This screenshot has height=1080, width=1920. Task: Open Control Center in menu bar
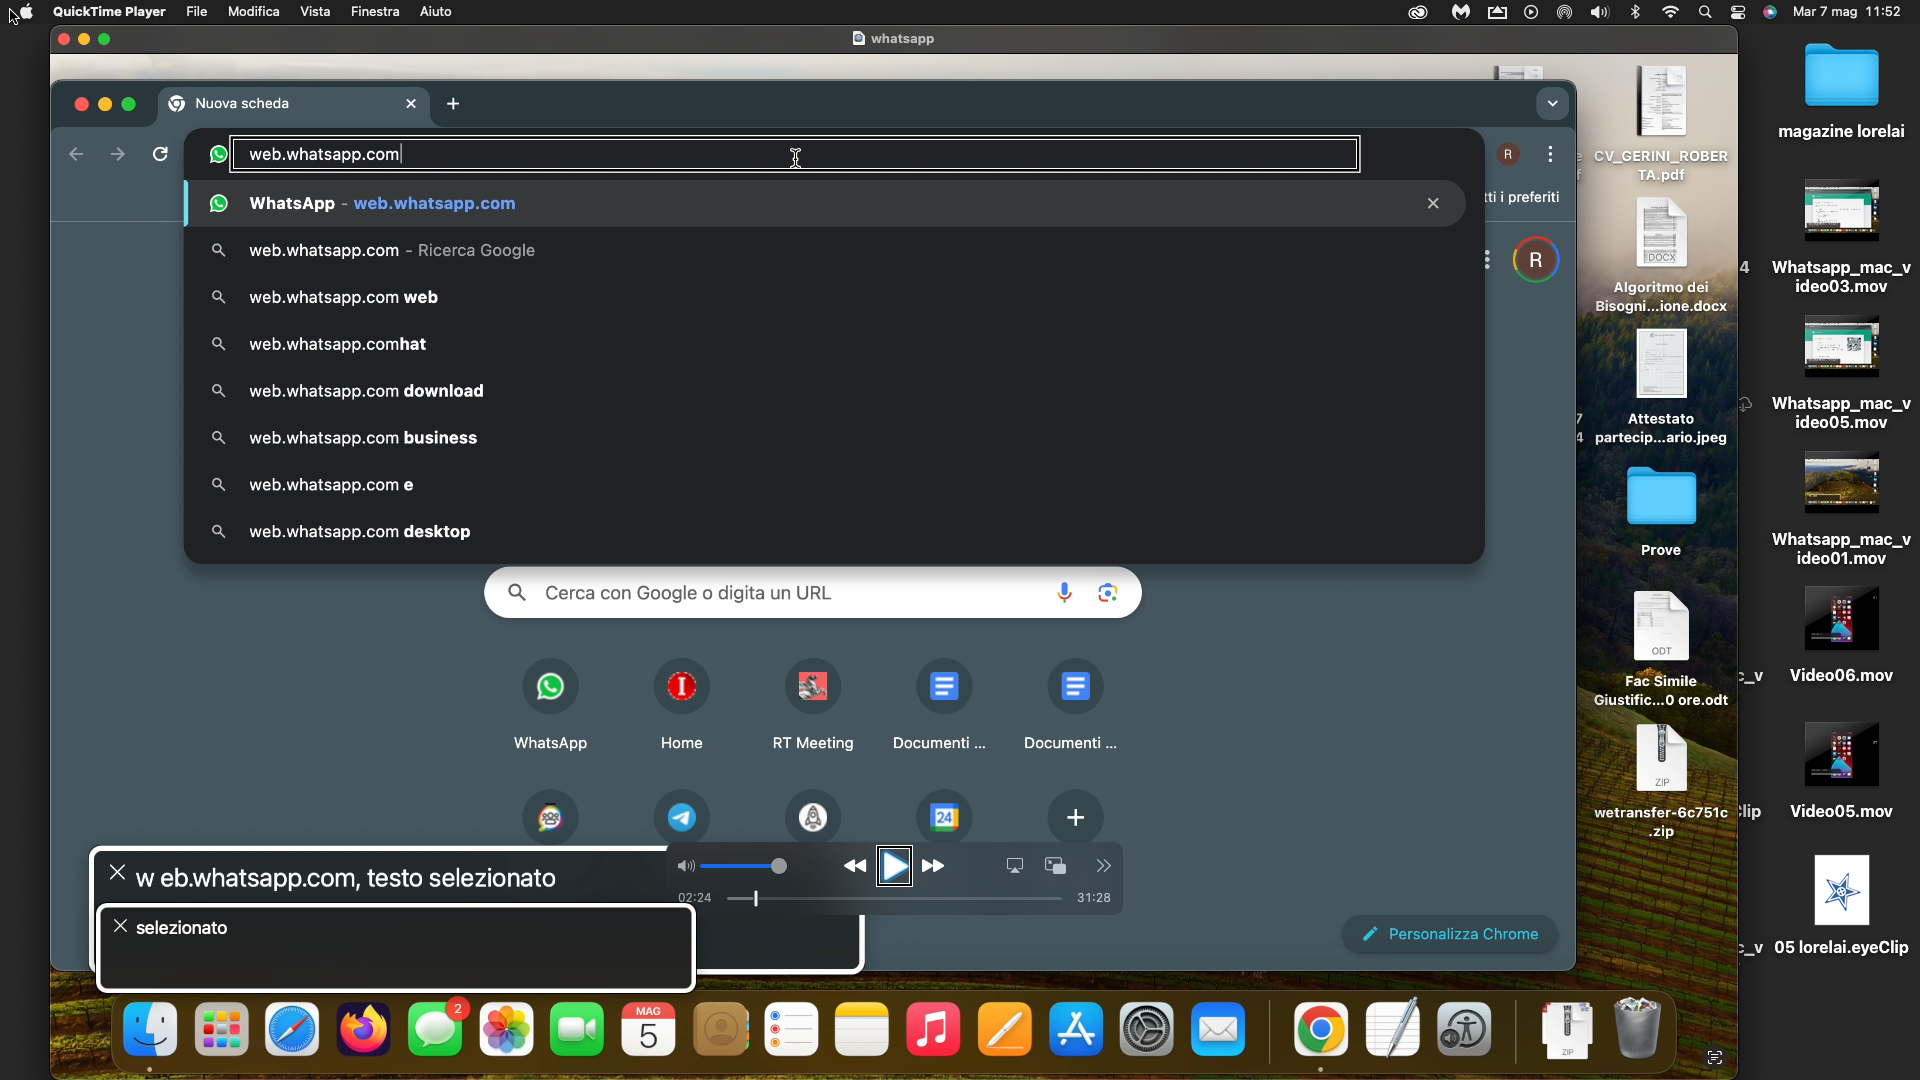1738,12
